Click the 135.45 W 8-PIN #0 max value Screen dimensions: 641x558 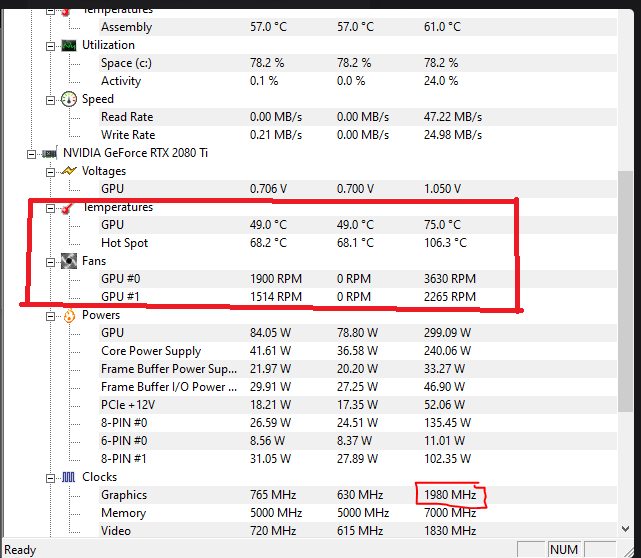click(x=447, y=423)
